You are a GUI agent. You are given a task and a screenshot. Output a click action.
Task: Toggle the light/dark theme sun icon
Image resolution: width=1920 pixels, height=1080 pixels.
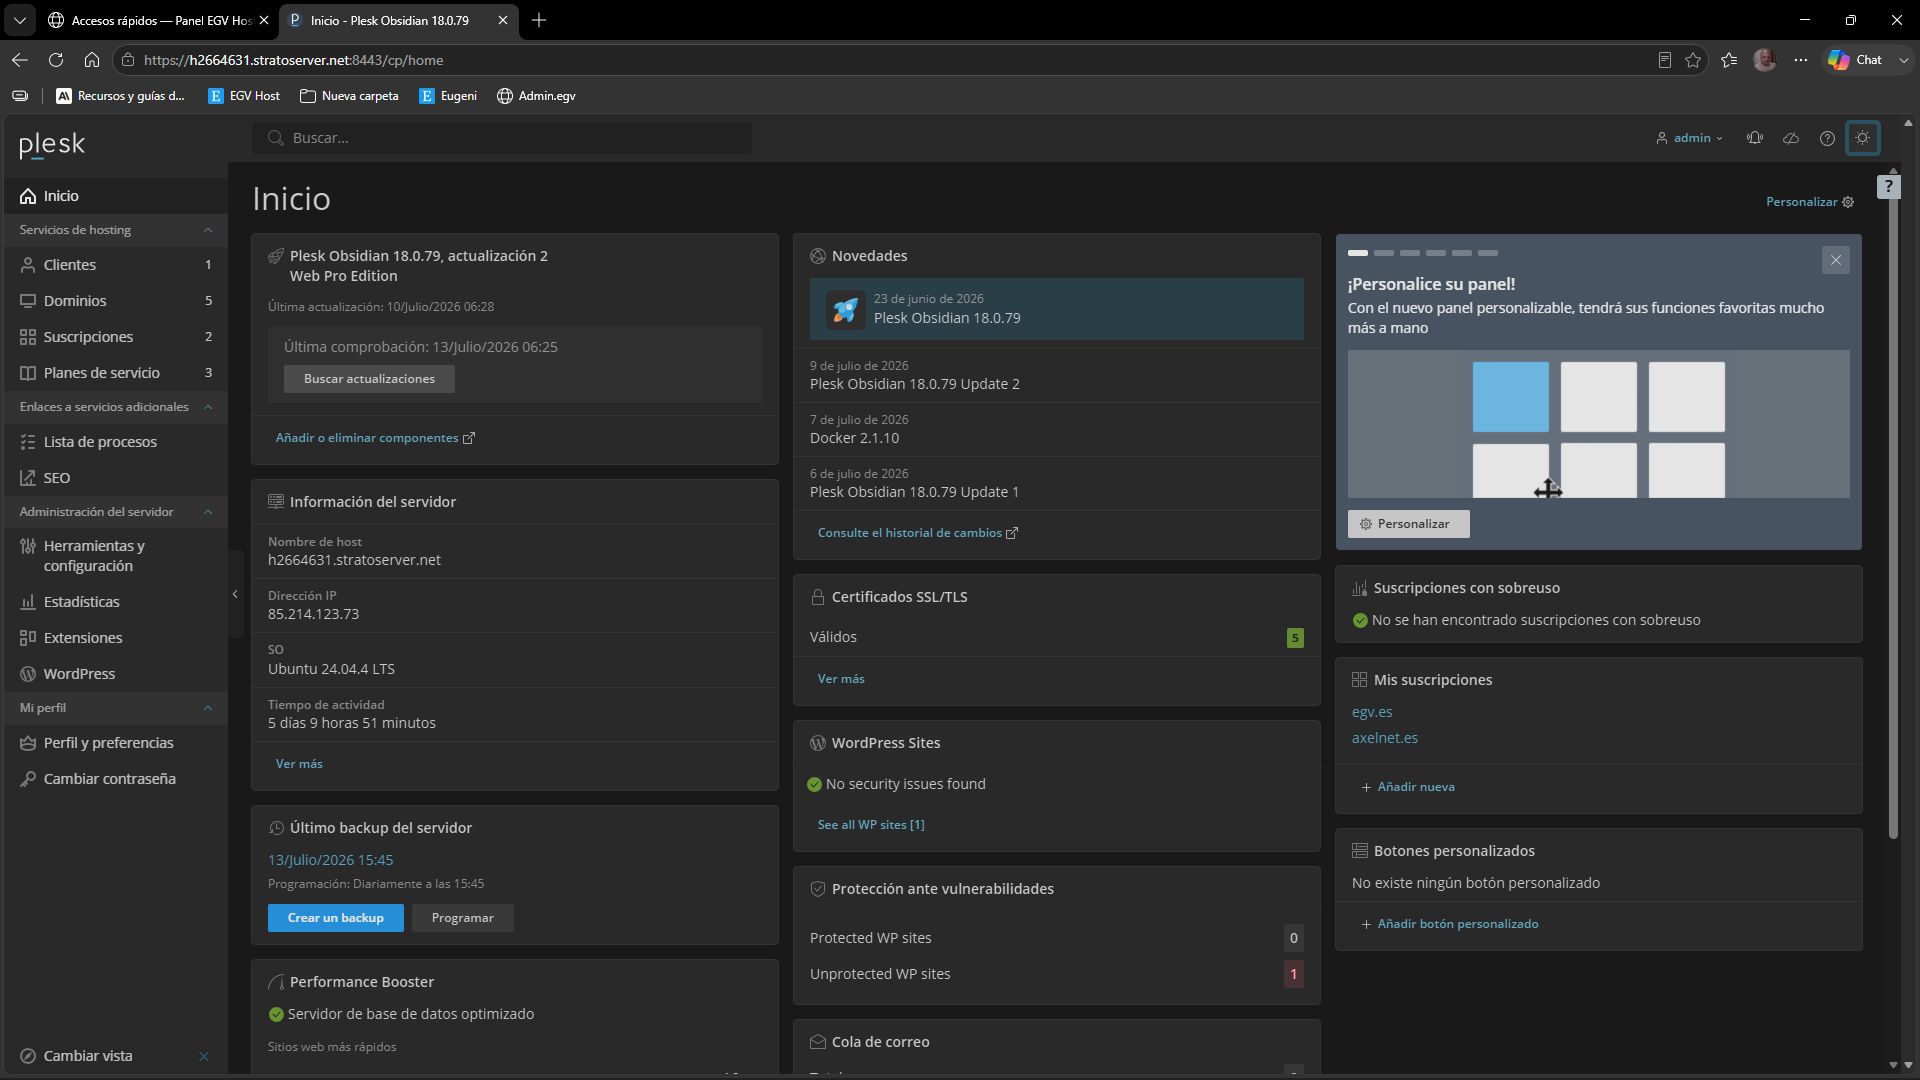pyautogui.click(x=1862, y=138)
